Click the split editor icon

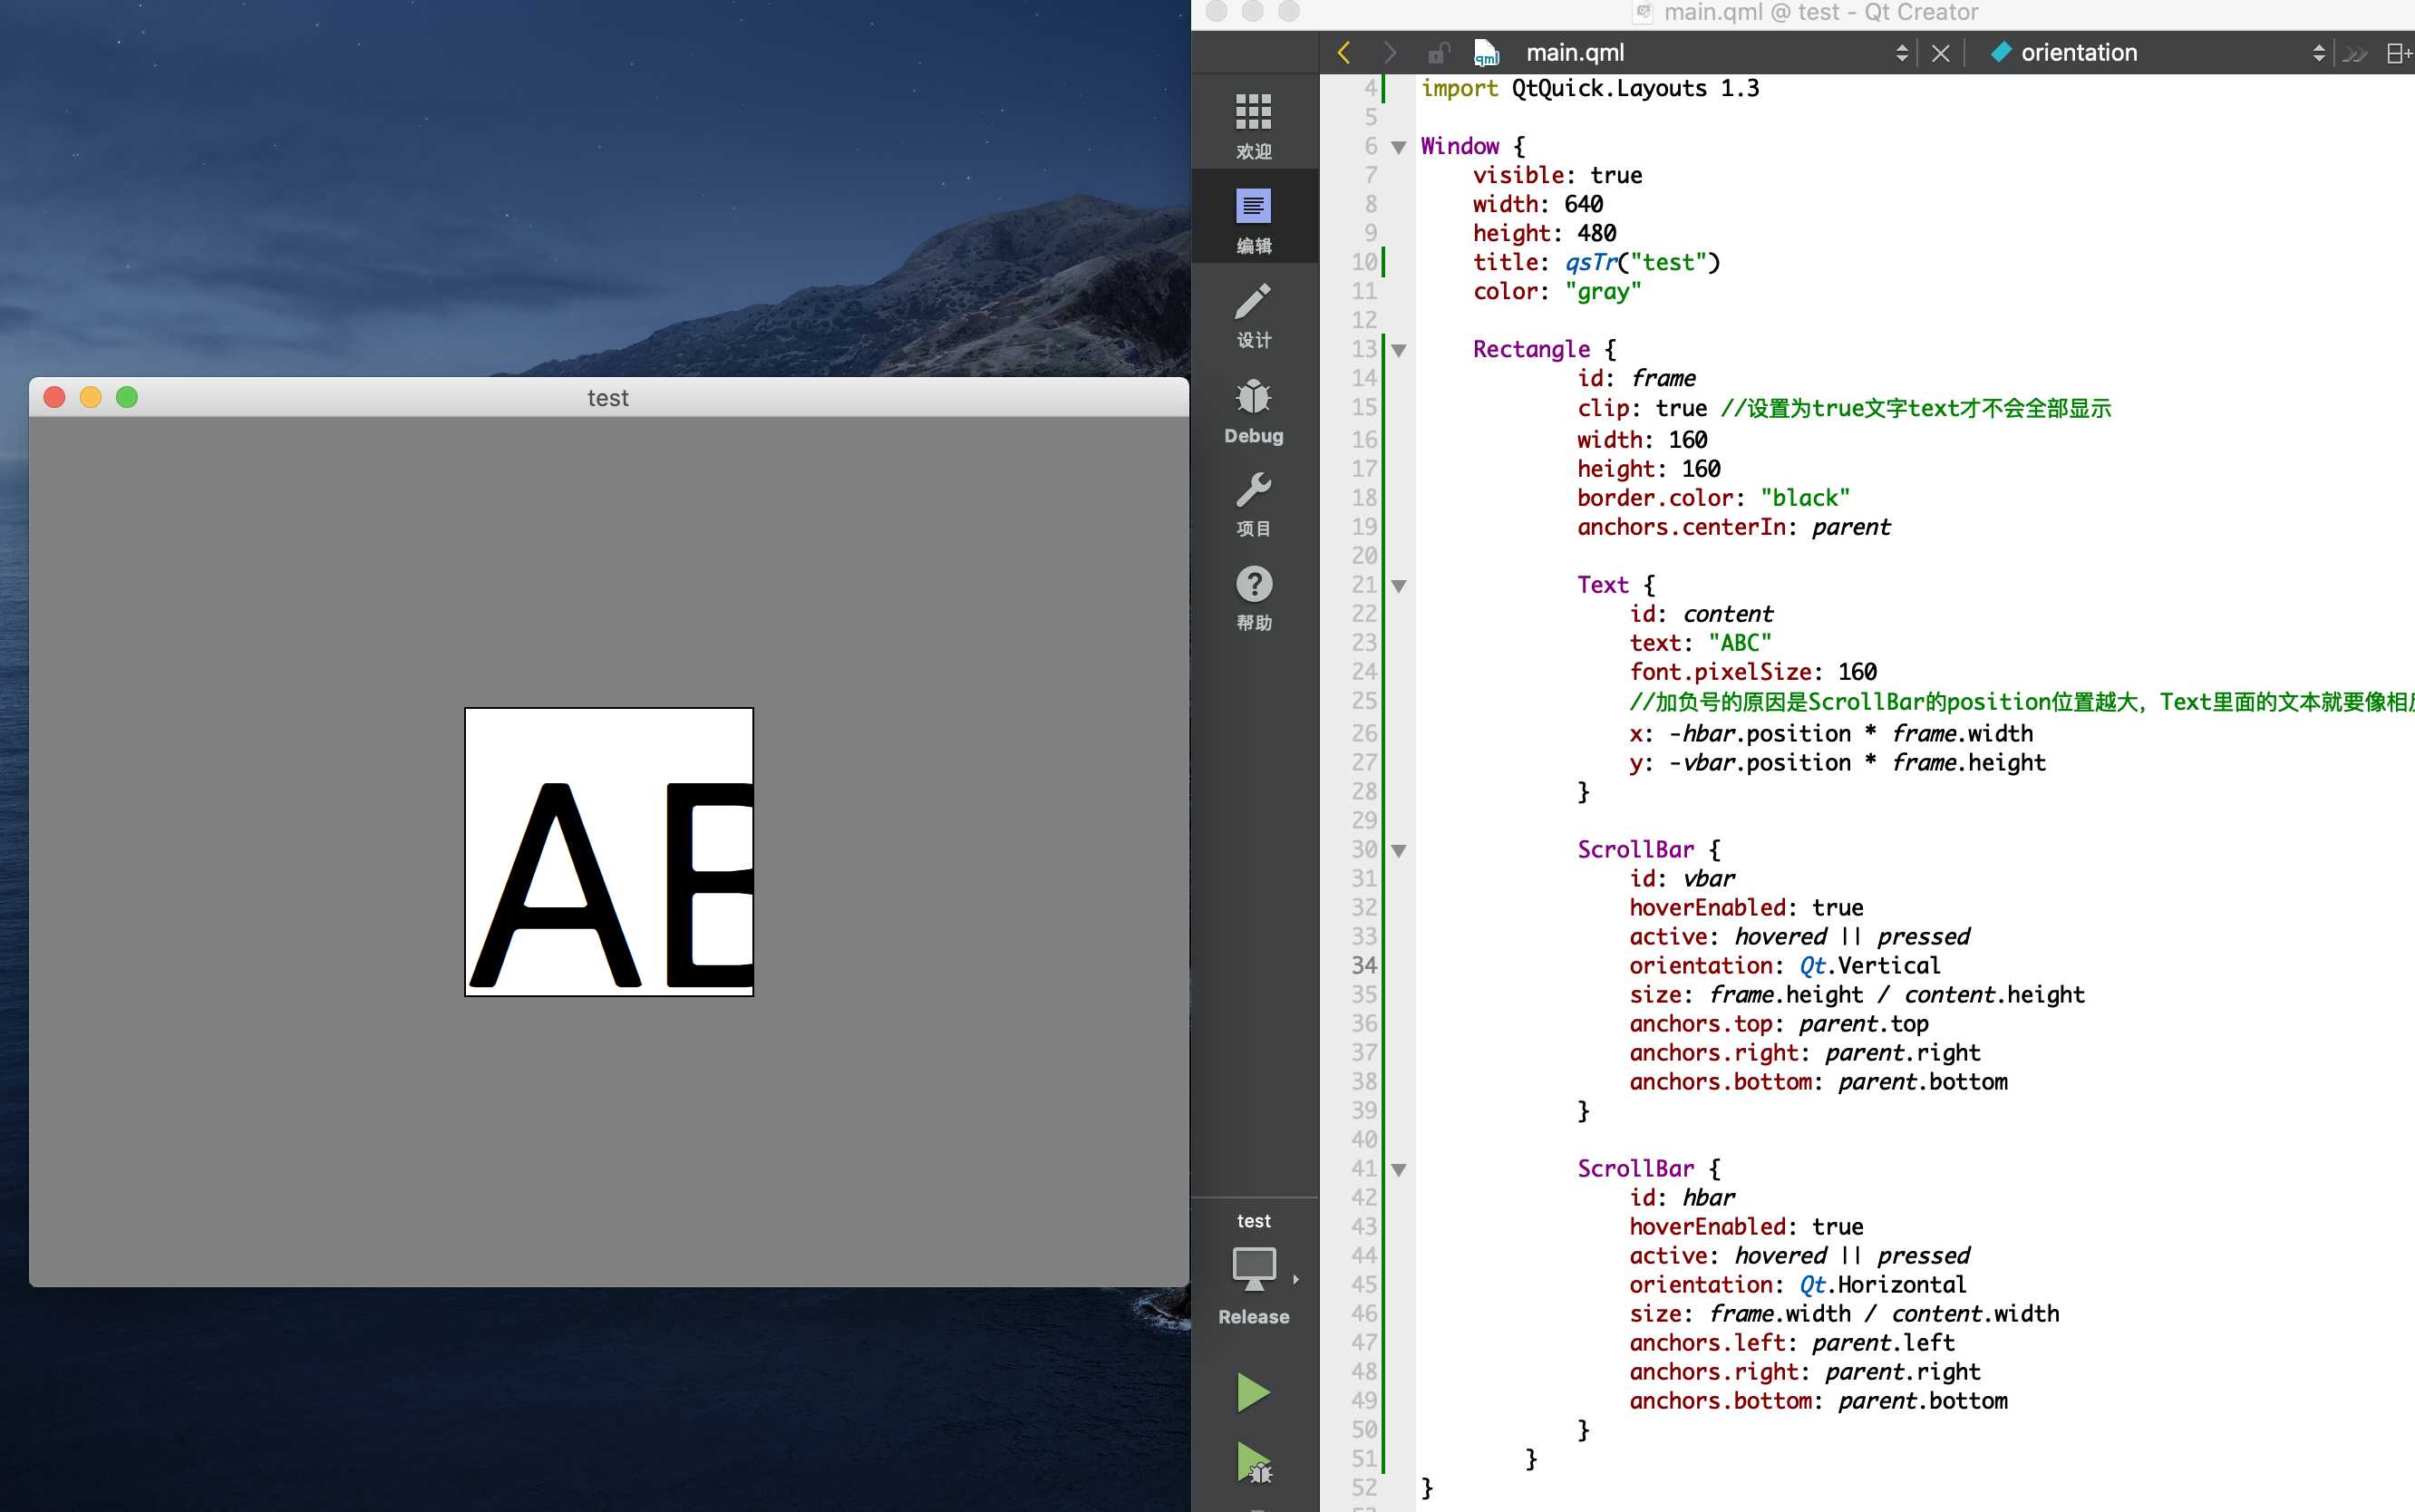coord(2399,53)
